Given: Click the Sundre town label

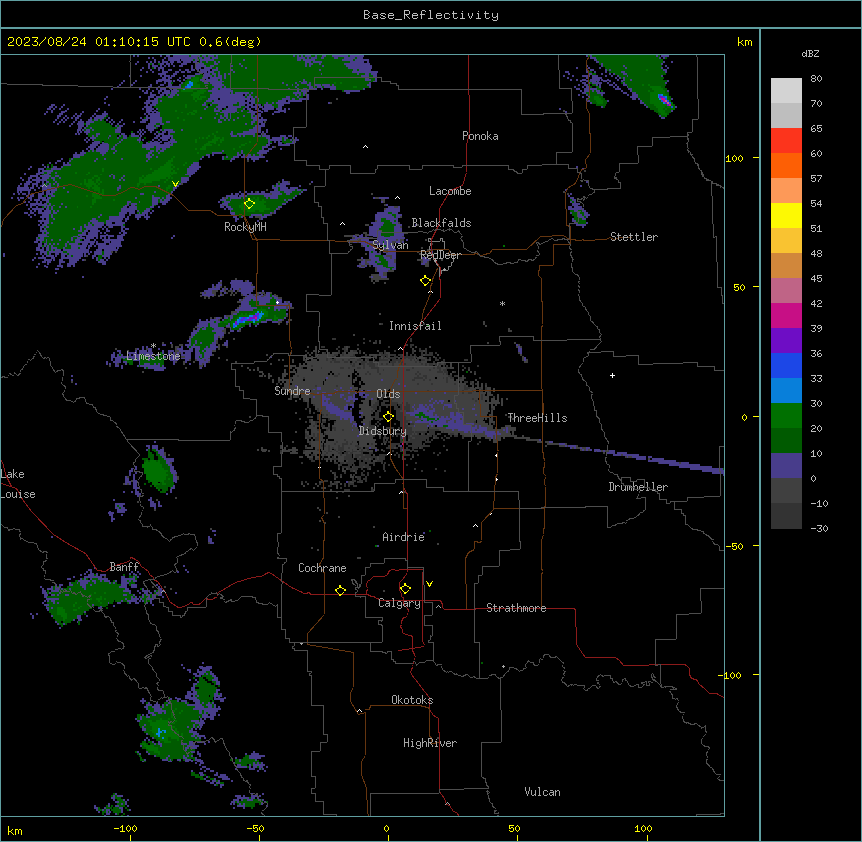Looking at the screenshot, I should tap(292, 391).
